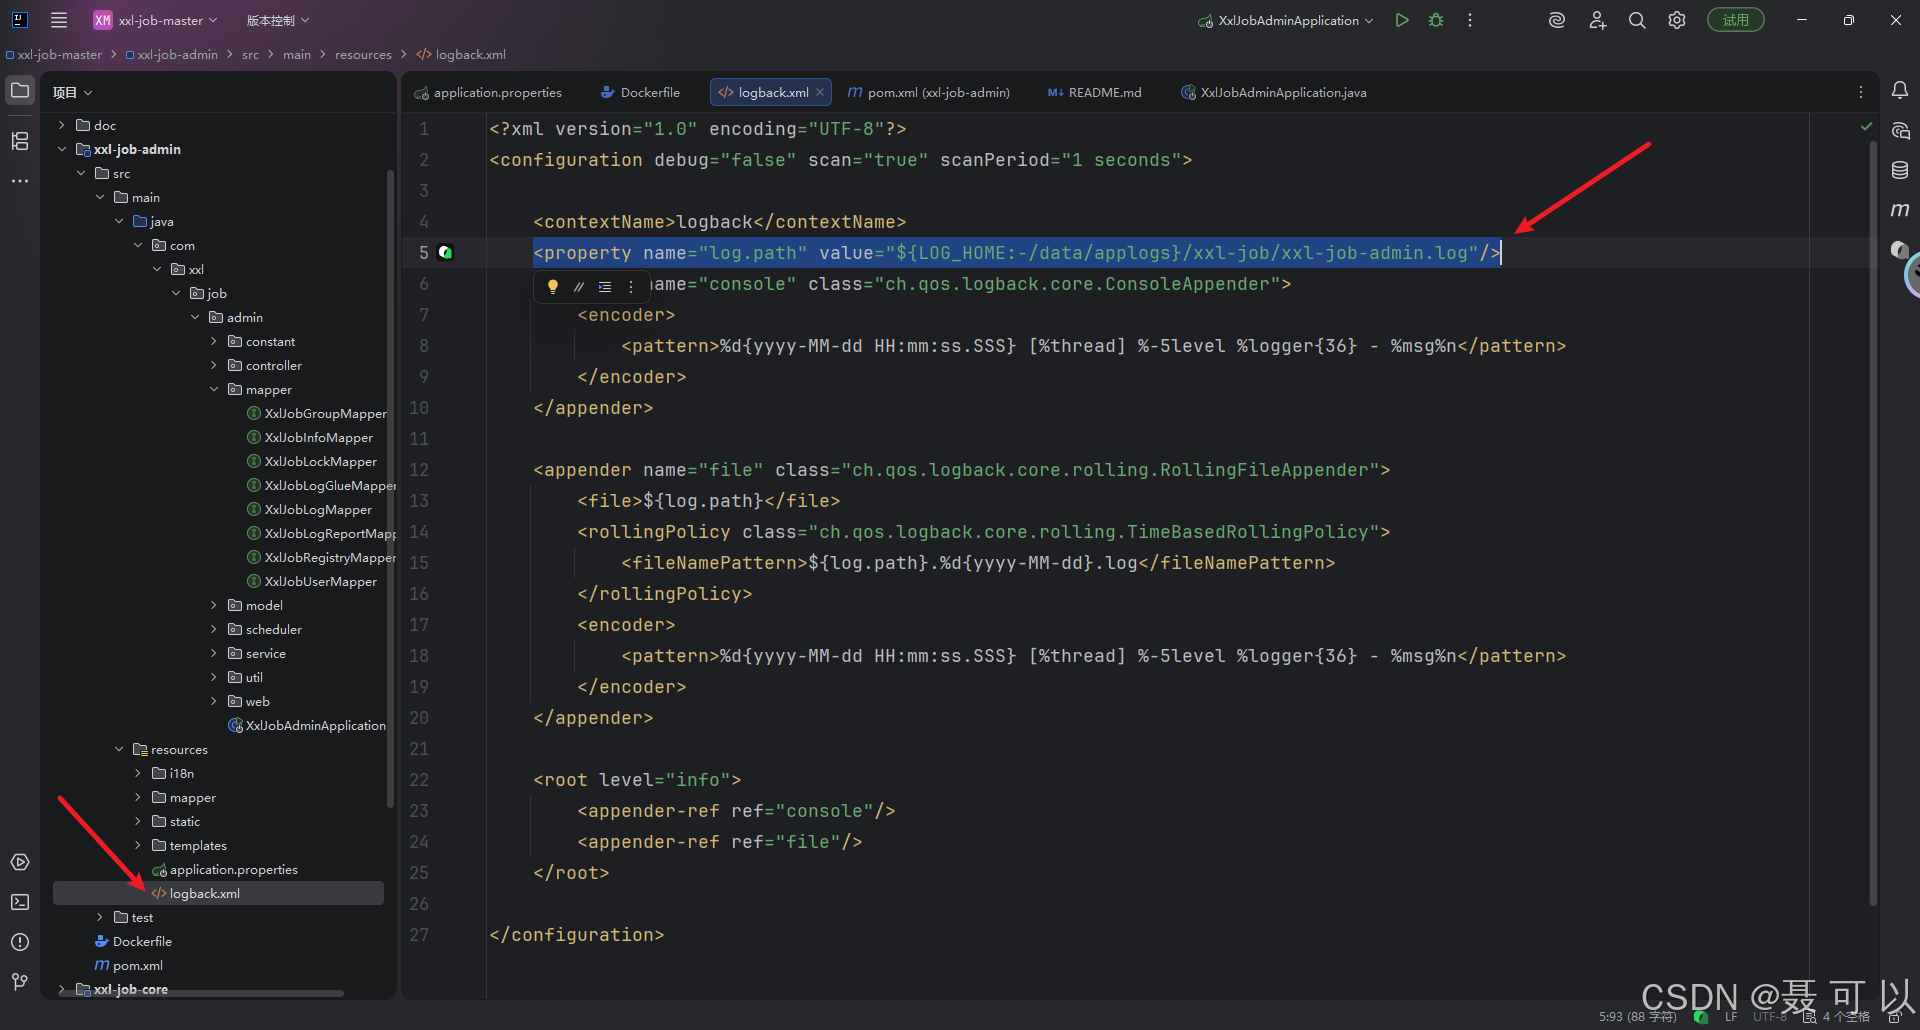Show intention actions lightbulb
The height and width of the screenshot is (1030, 1920).
[552, 287]
